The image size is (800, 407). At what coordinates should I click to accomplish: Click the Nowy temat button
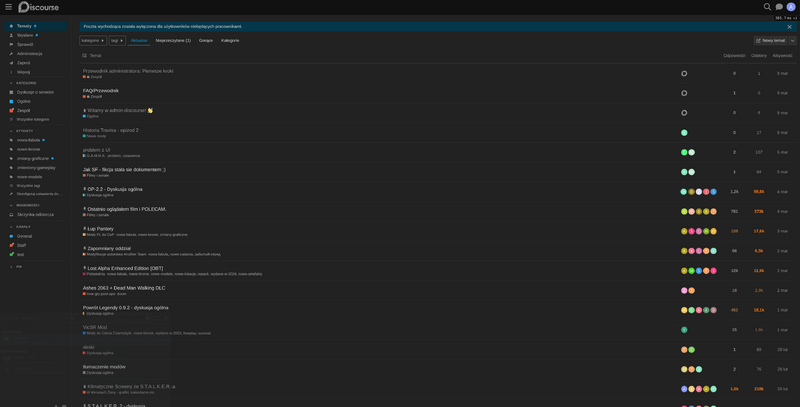click(770, 41)
